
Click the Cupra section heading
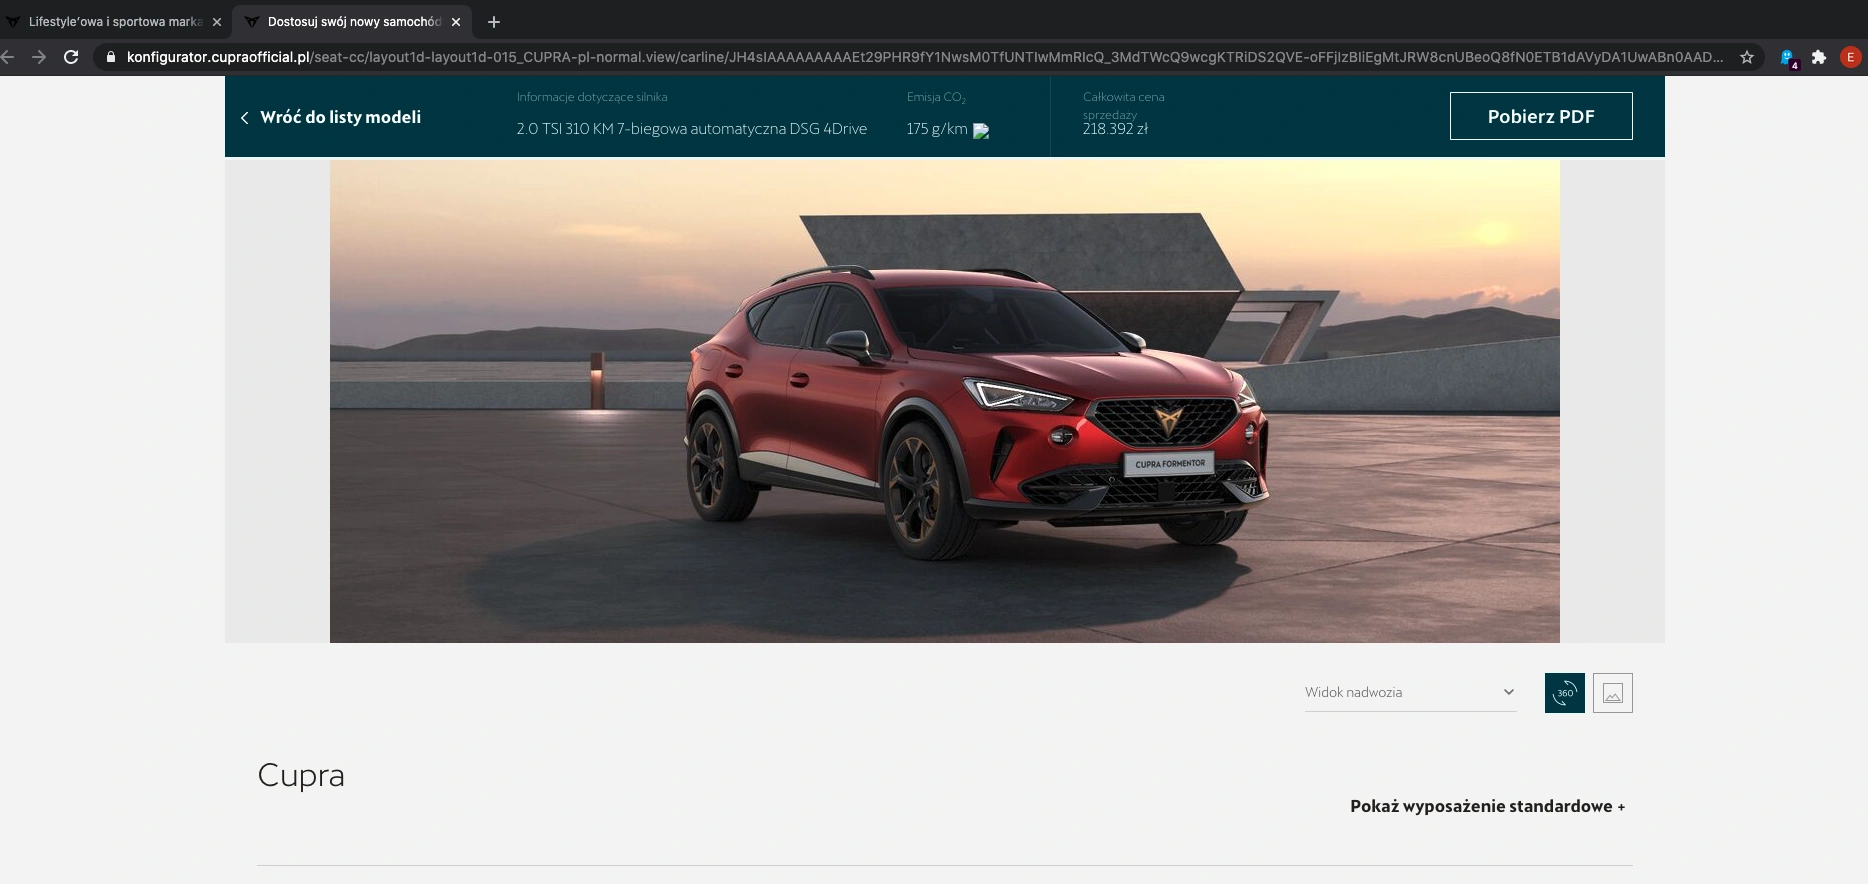301,776
